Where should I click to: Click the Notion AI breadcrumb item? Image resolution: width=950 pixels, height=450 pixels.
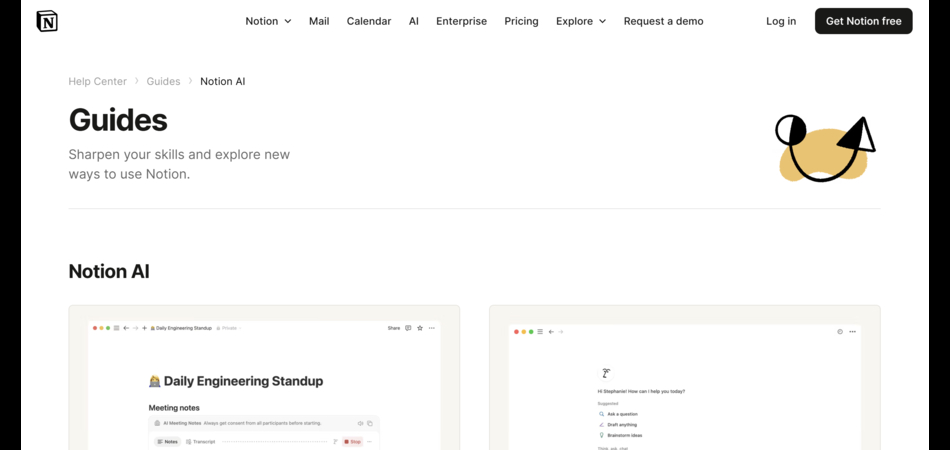click(222, 81)
